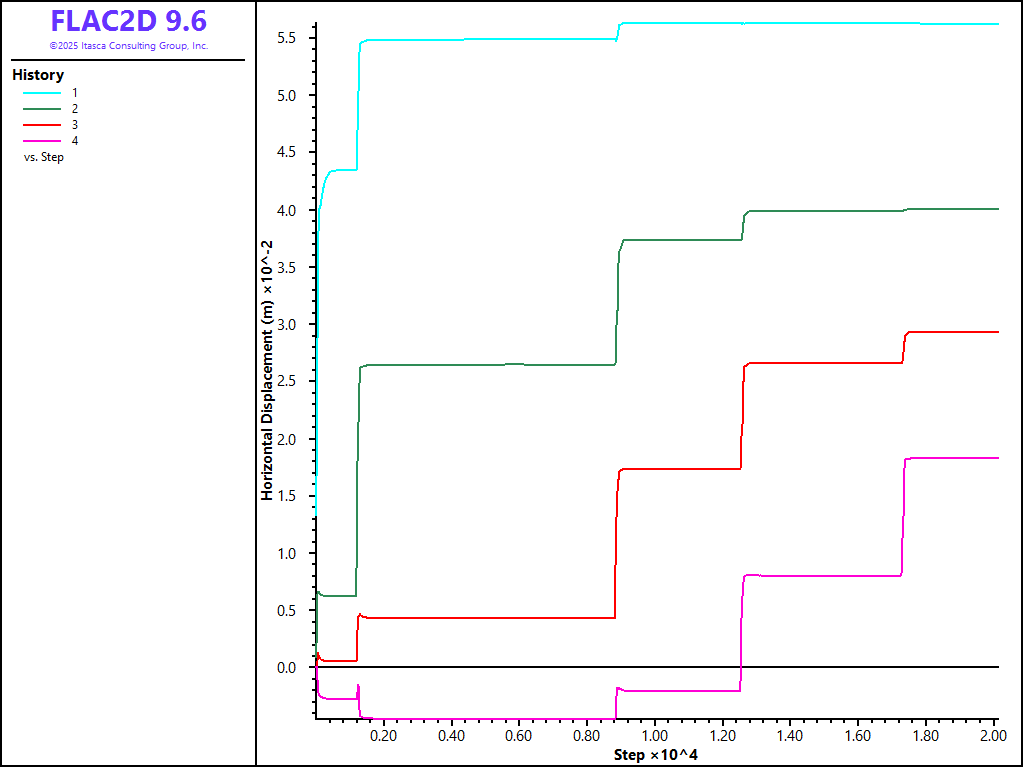The image size is (1024, 768).
Task: Select the History legend heading
Action: pyautogui.click(x=38, y=75)
